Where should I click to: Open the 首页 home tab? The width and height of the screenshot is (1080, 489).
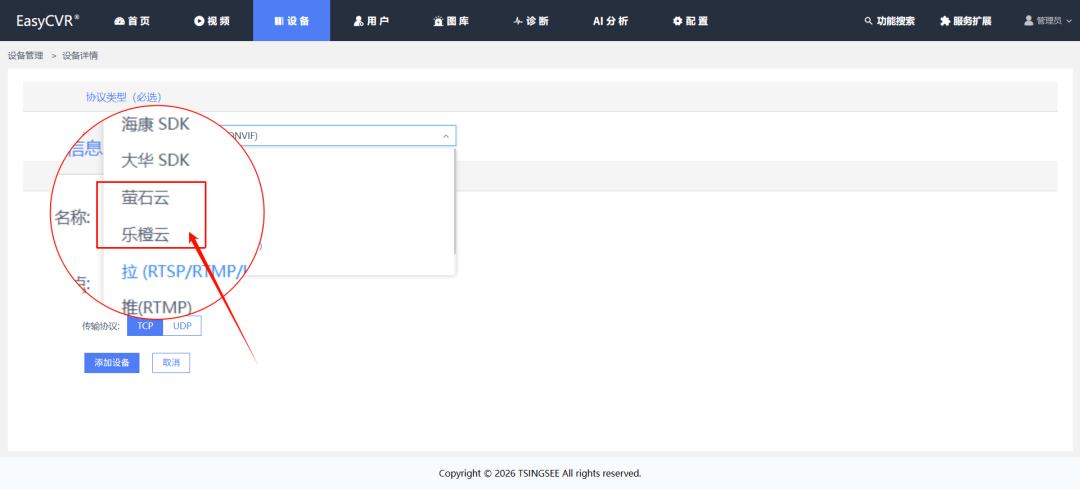(x=132, y=21)
